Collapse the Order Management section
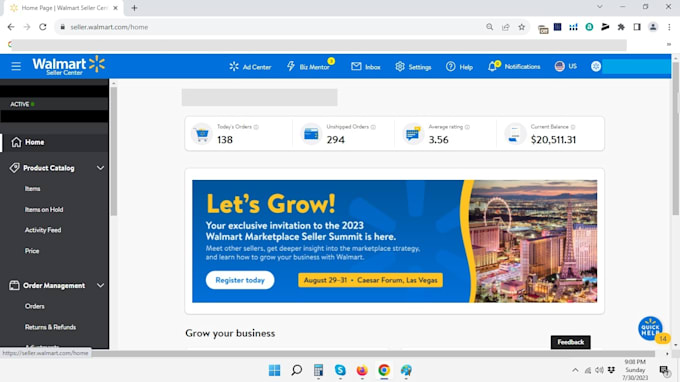 100,285
